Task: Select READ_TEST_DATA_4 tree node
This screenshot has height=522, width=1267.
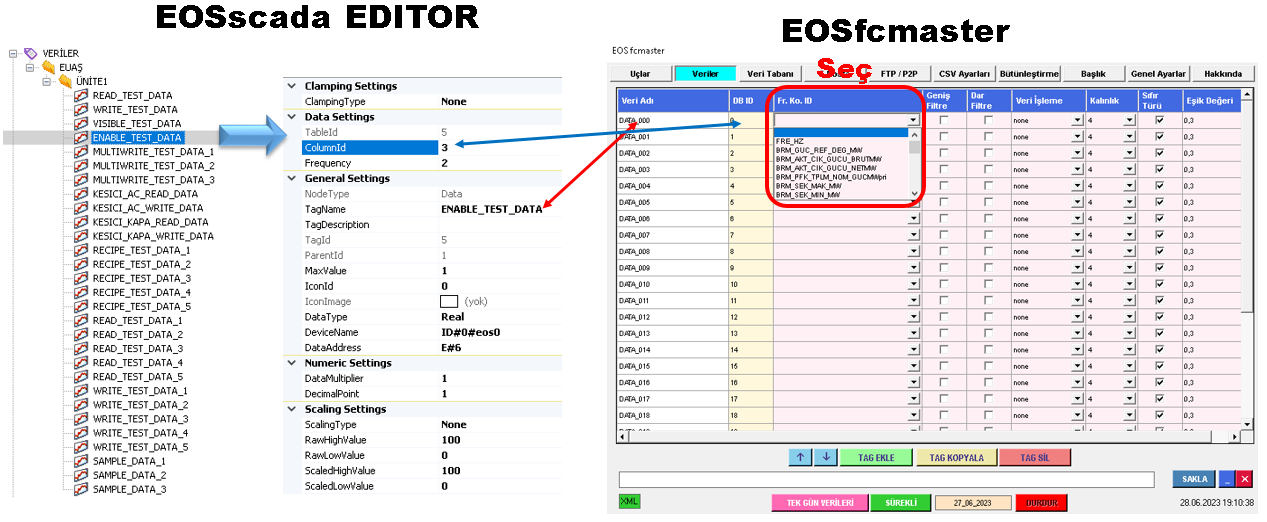Action: point(138,362)
